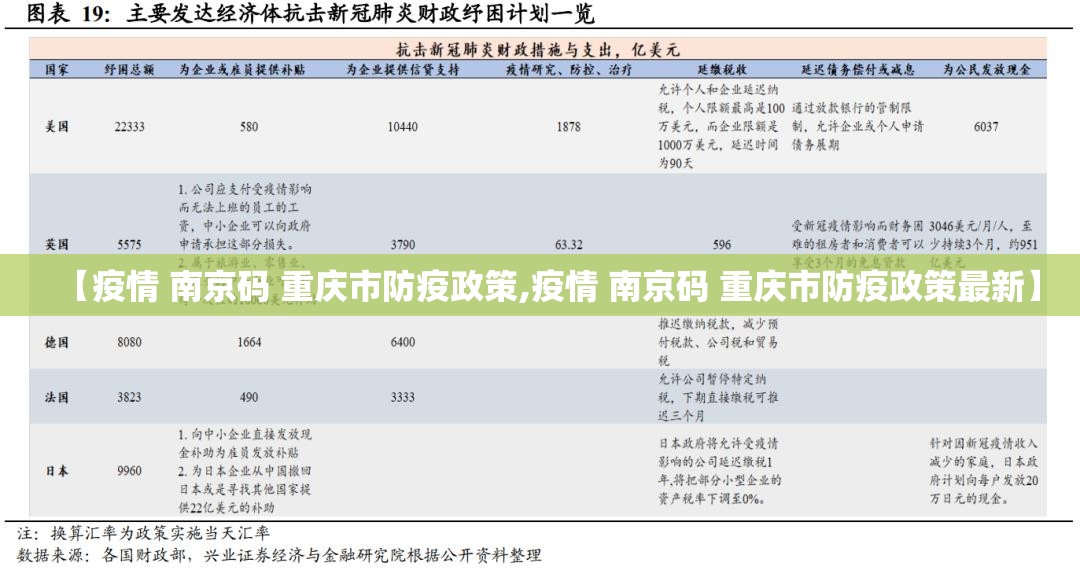This screenshot has height=570, width=1080.
Task: Click the 日本 household cash payment text
Action: pos(984,471)
